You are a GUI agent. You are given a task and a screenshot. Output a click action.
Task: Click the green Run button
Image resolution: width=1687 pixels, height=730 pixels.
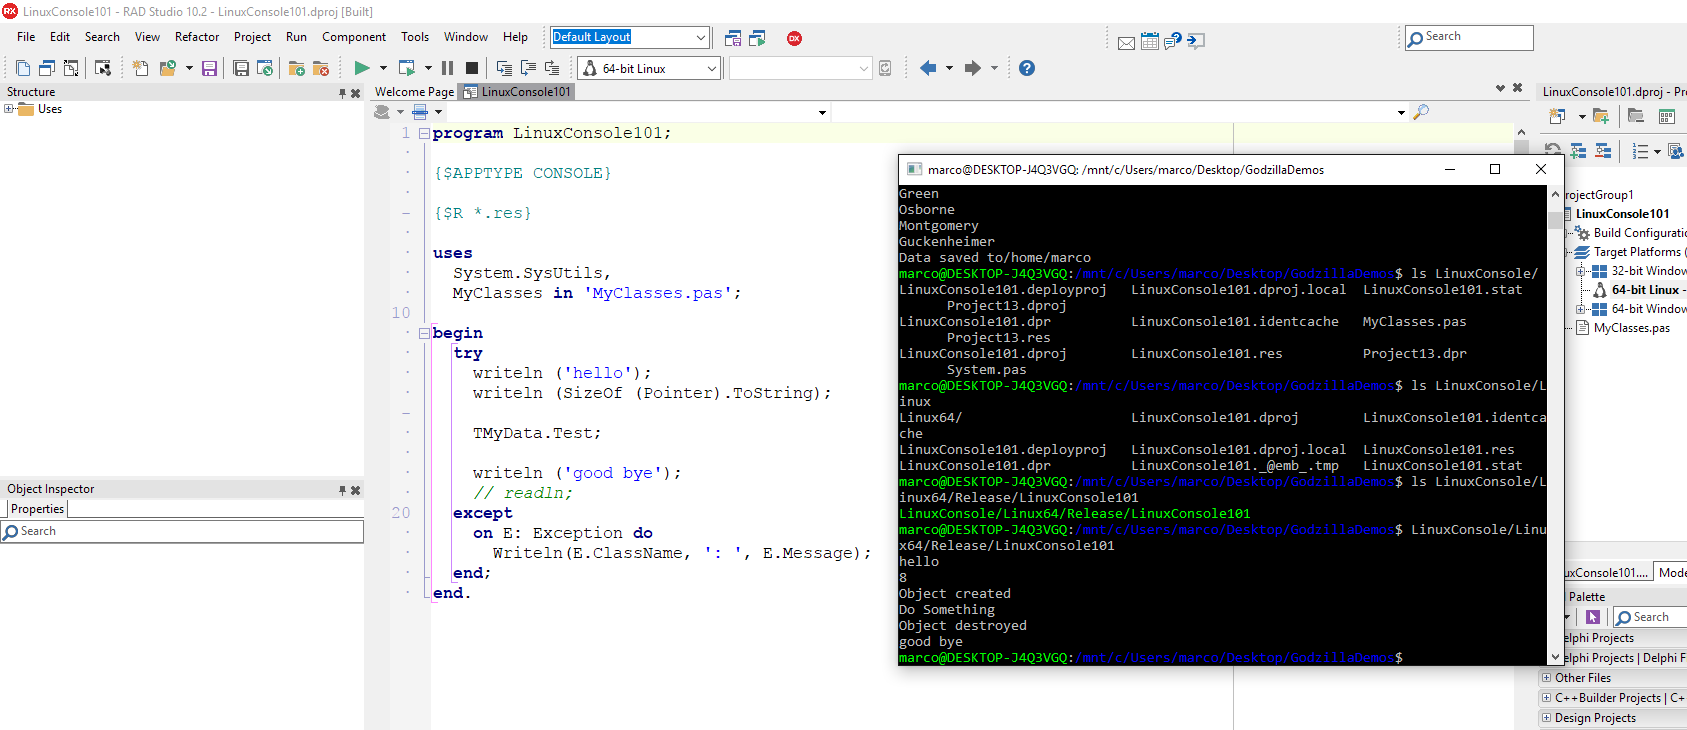click(361, 68)
